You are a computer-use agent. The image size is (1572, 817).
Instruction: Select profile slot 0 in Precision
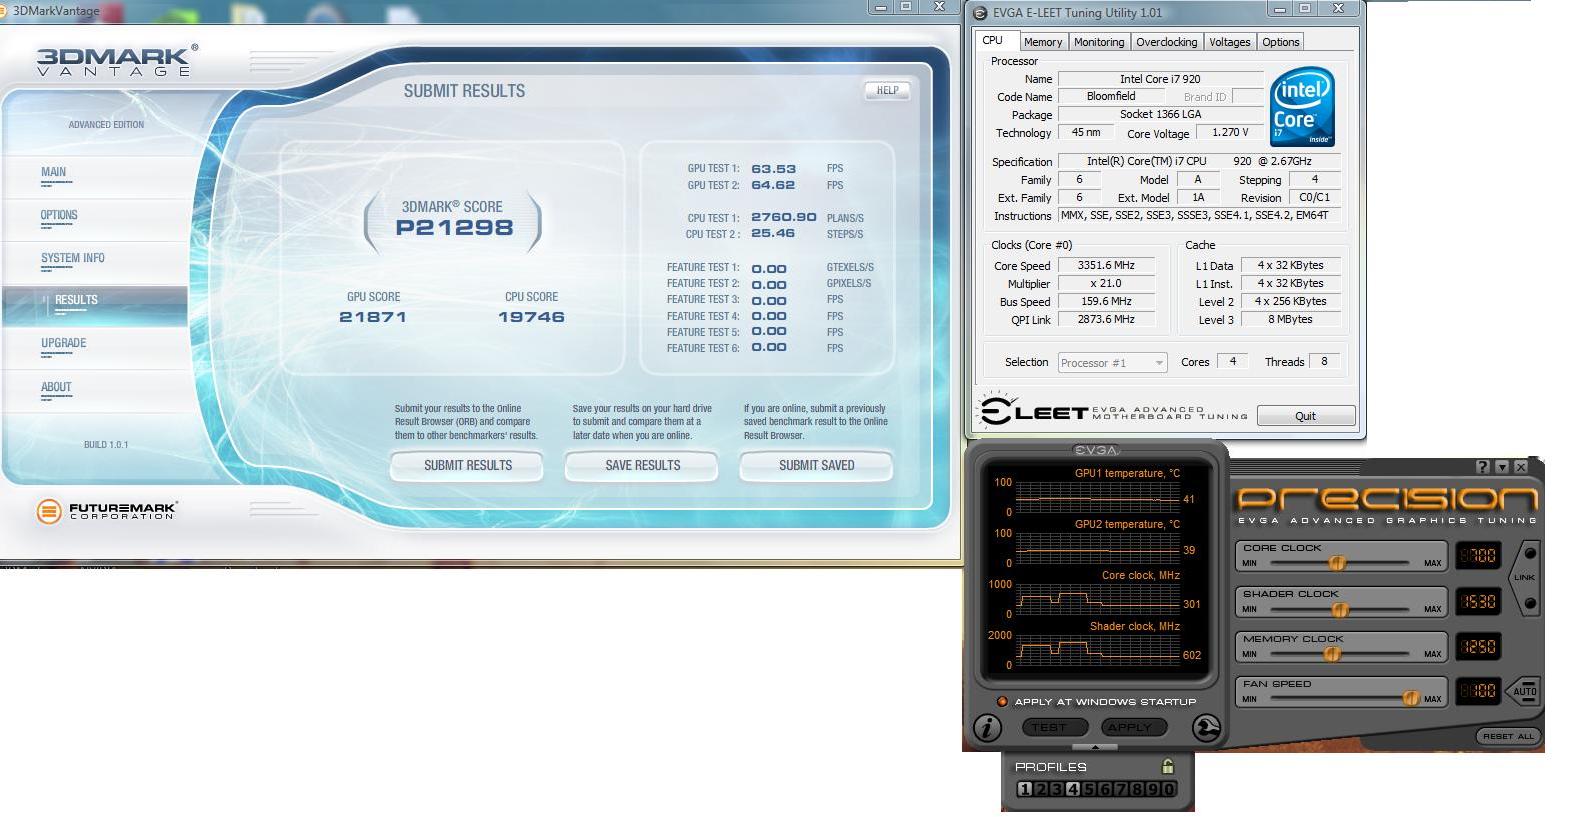click(x=1169, y=789)
